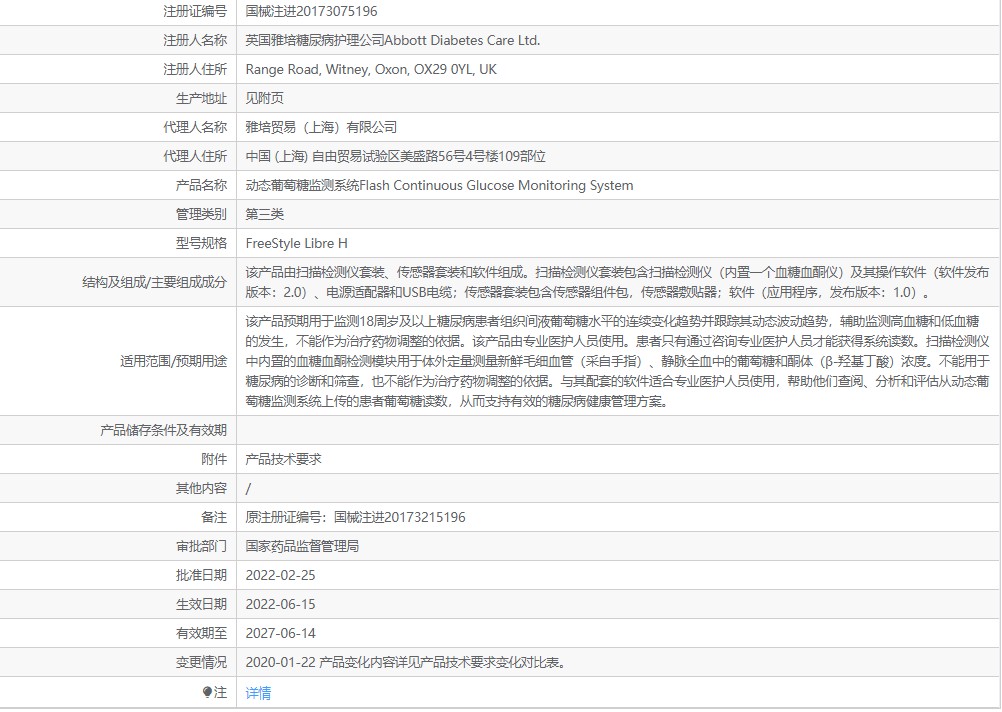Screen dimensions: 1002x712
Task: Select agent address 美盛路56号4号楼109部位
Action: pos(473,156)
